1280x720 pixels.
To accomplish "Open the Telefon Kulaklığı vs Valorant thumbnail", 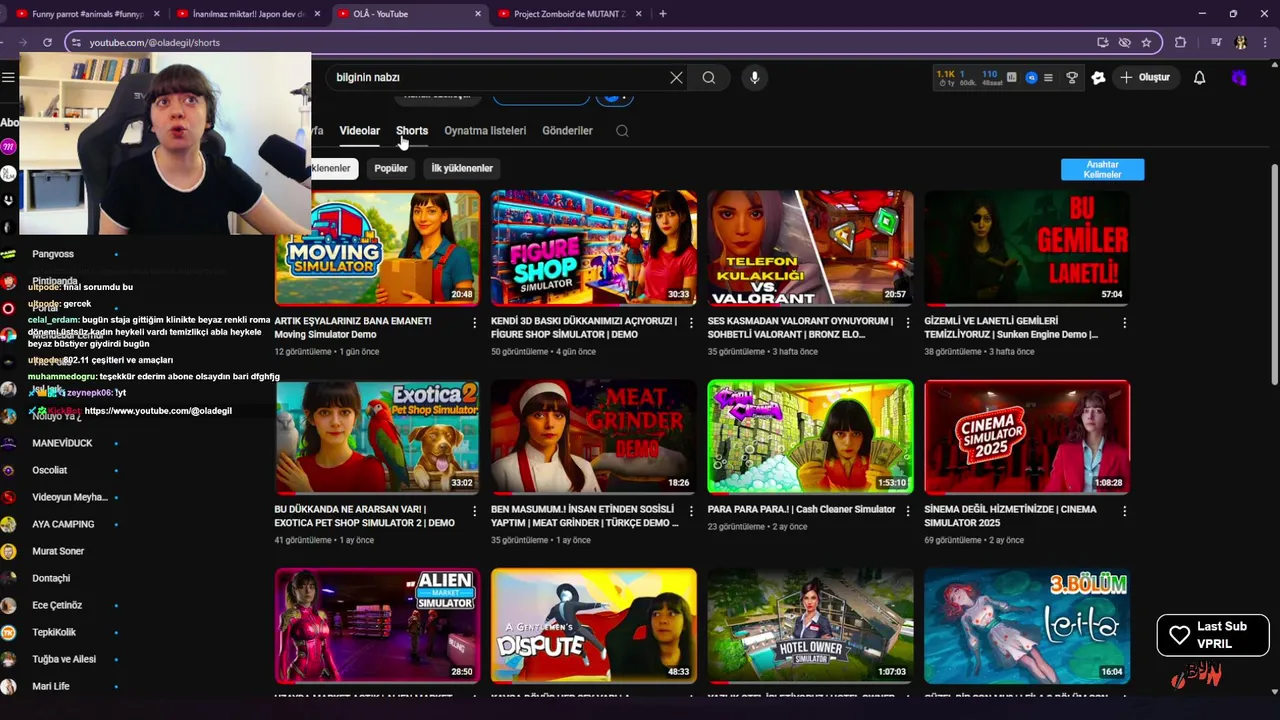I will tap(810, 248).
